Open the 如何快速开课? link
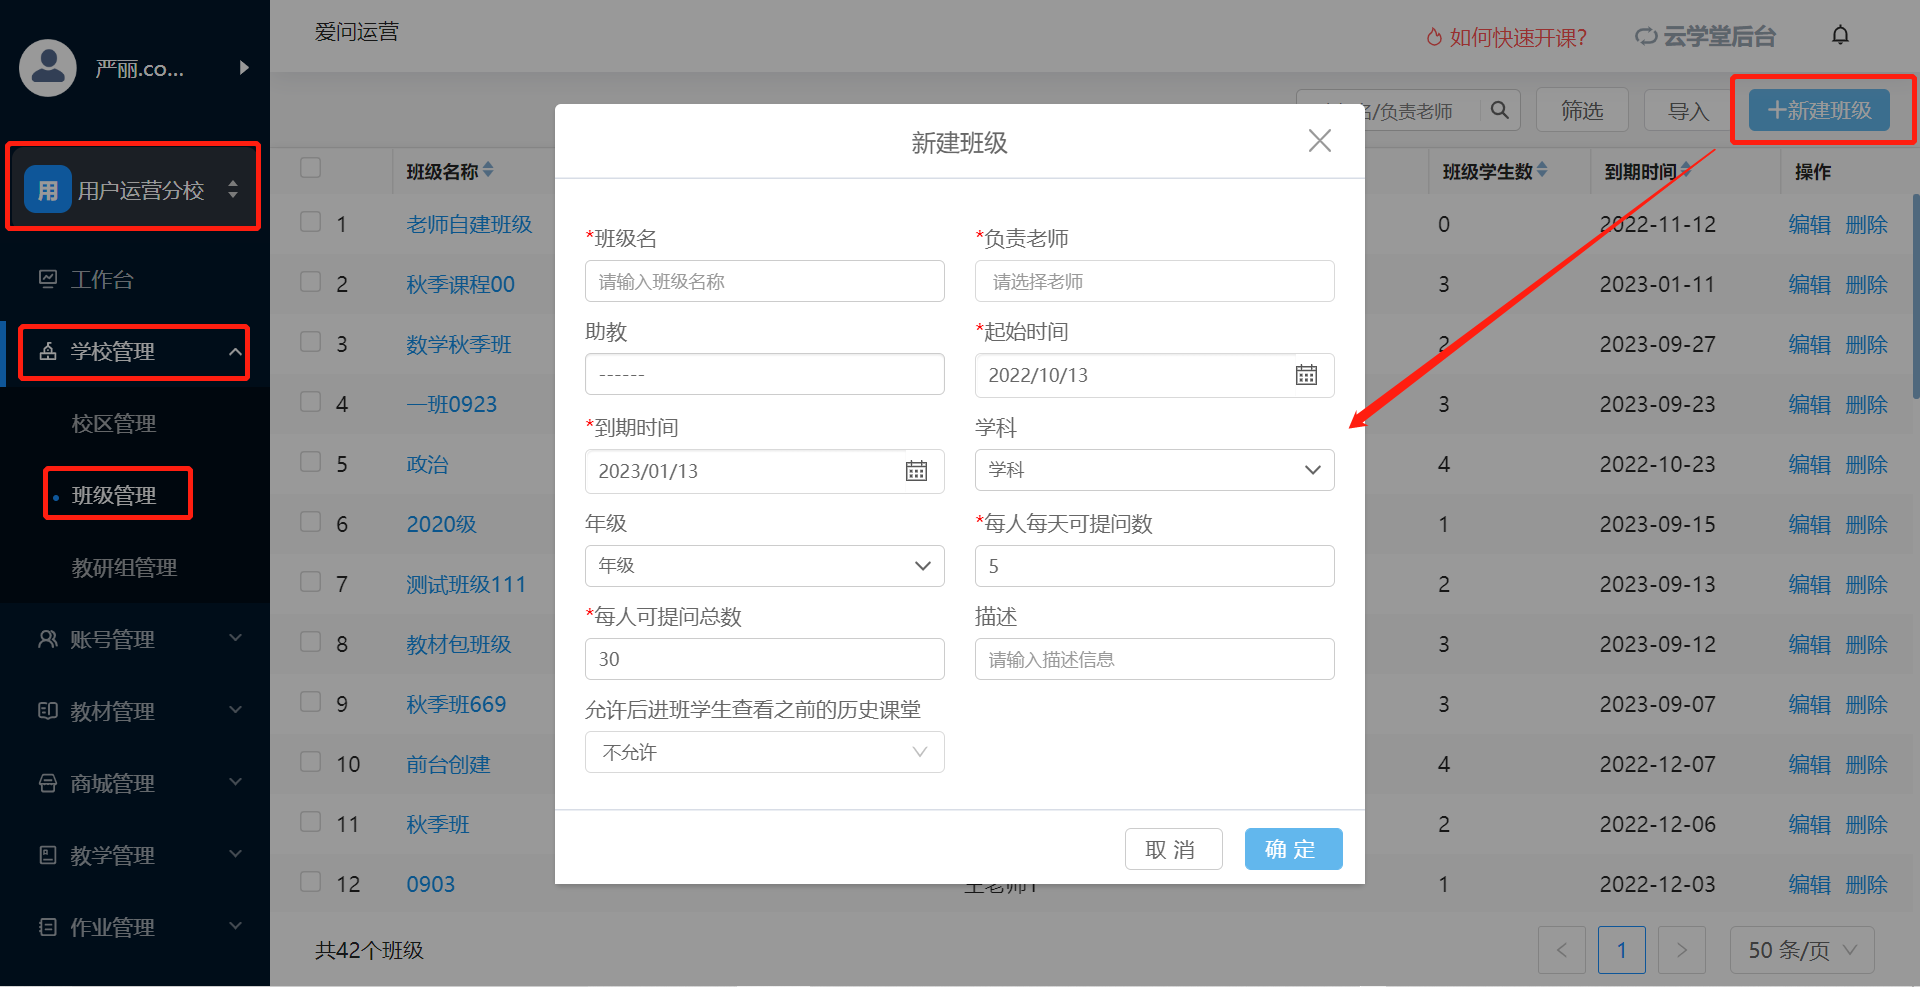Screen dimensions: 1920x987 tap(1506, 37)
